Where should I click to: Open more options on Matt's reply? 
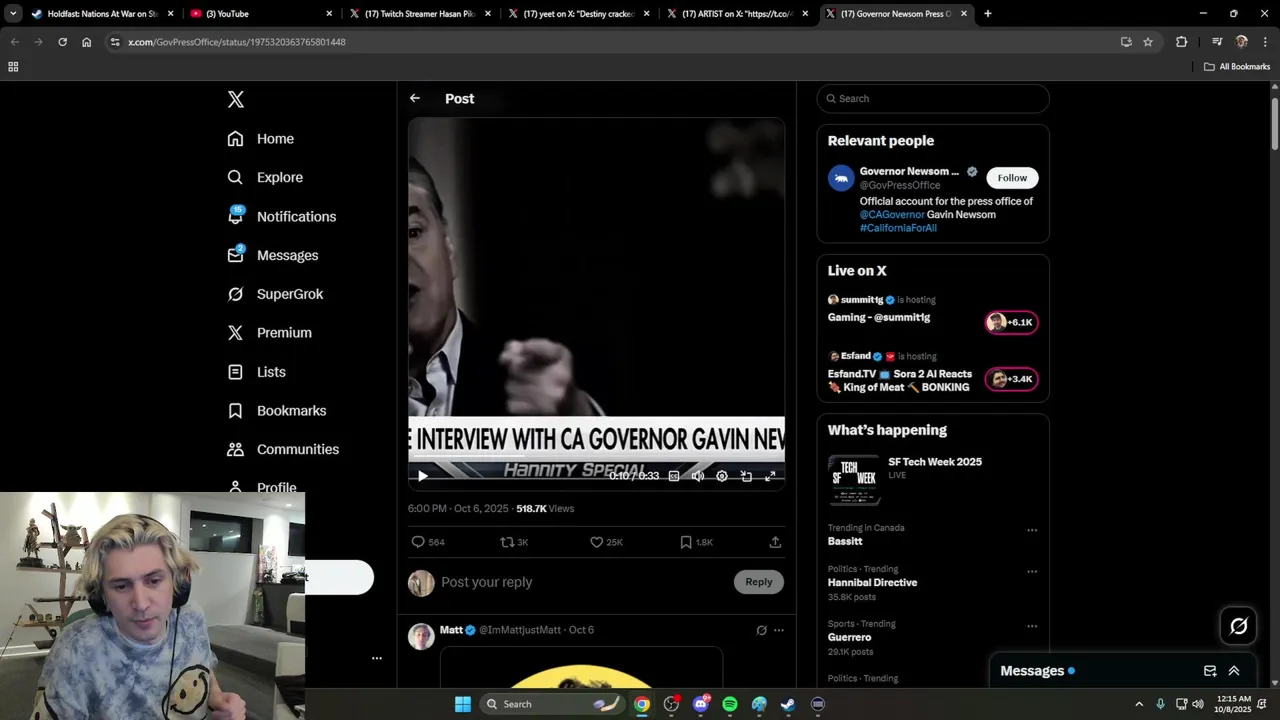779,630
